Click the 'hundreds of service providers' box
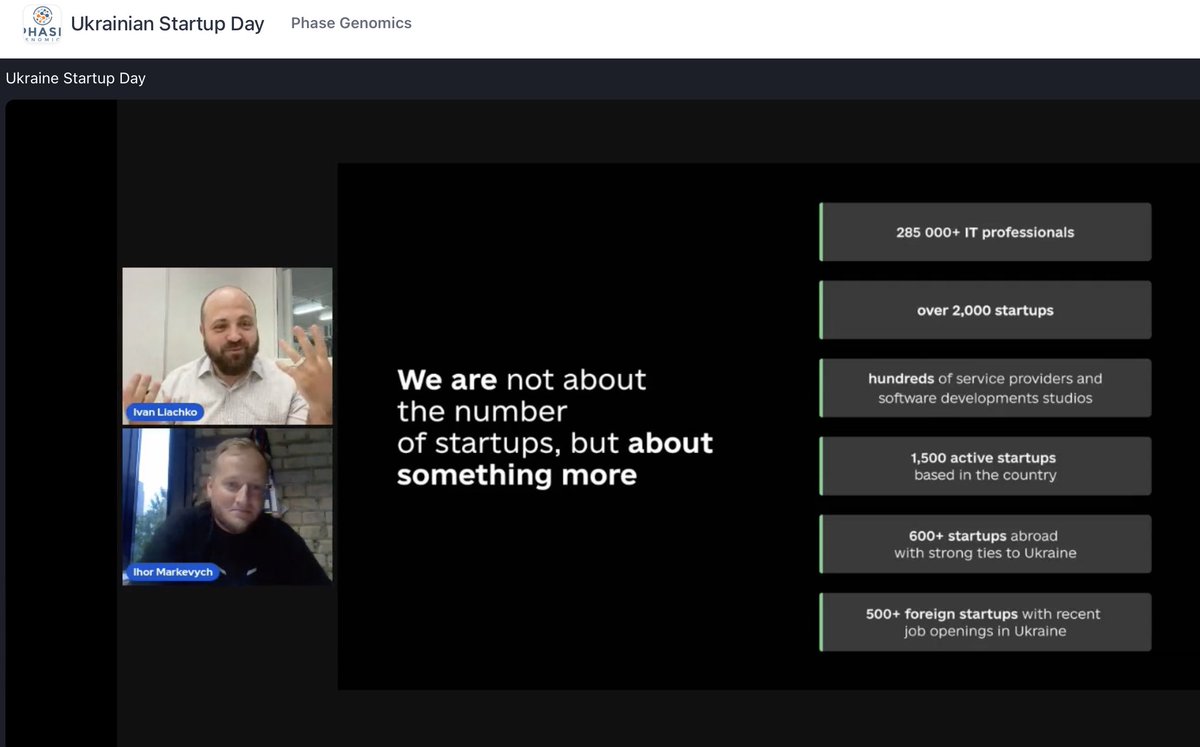The height and width of the screenshot is (747, 1200). [x=985, y=388]
